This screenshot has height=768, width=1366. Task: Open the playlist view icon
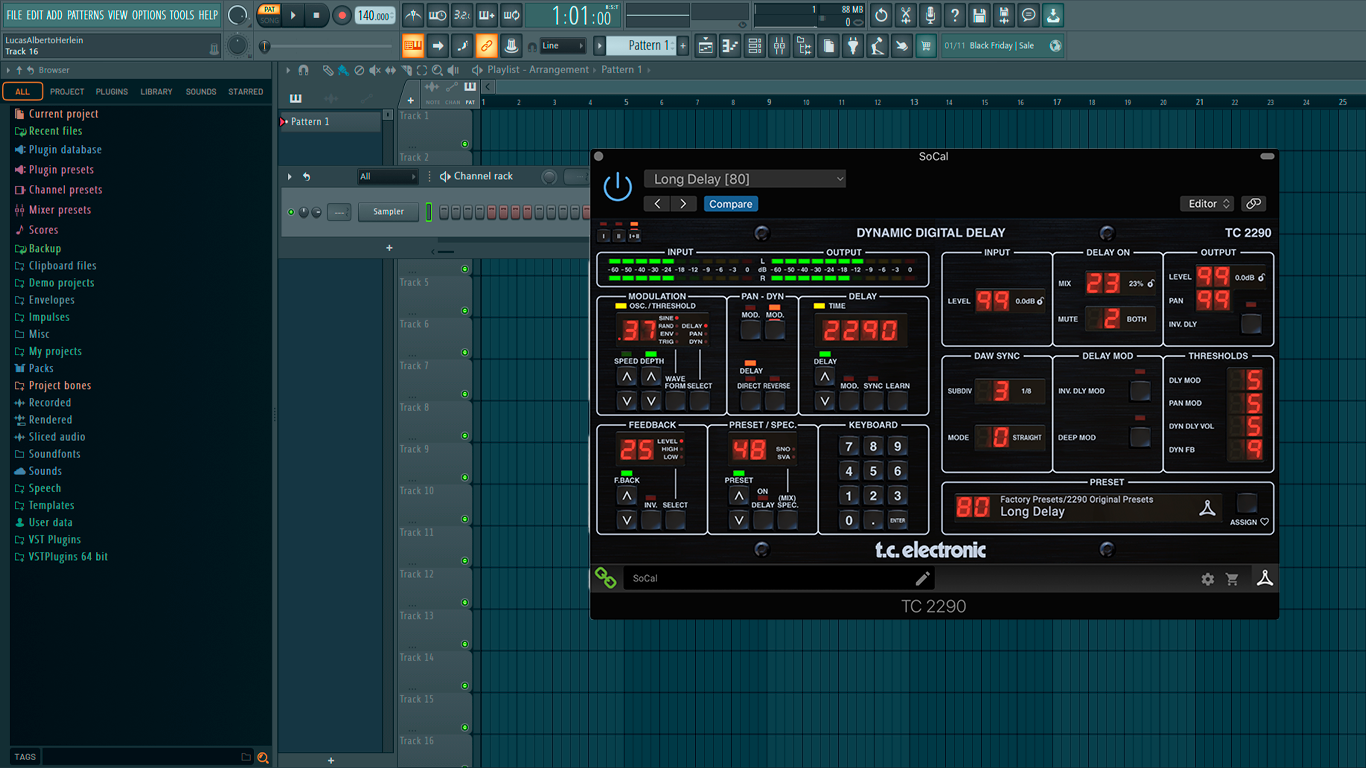point(706,46)
